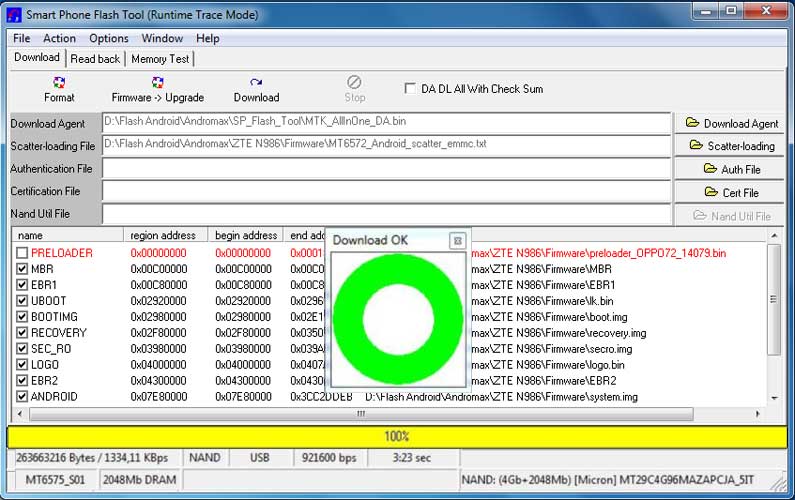Click the partition list vertical scrollbar thumb
The height and width of the screenshot is (500, 795).
point(773,299)
